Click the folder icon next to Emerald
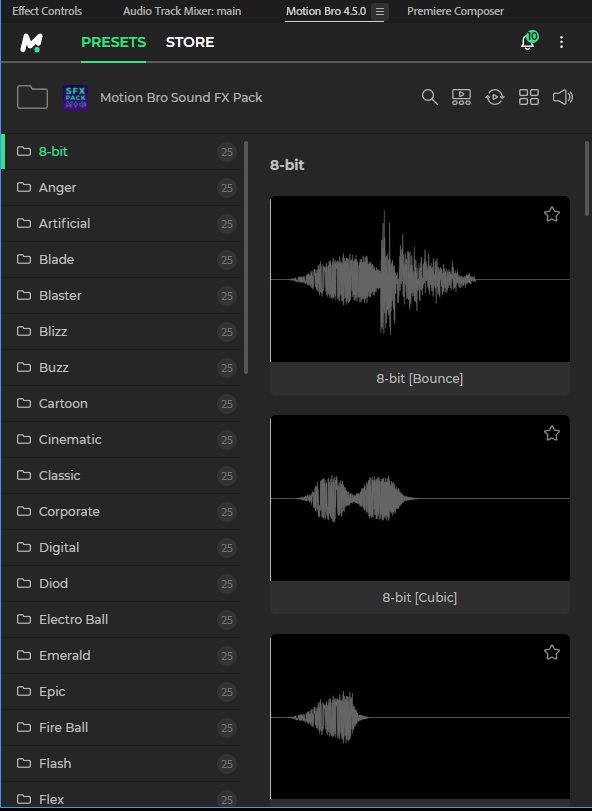 [24, 655]
